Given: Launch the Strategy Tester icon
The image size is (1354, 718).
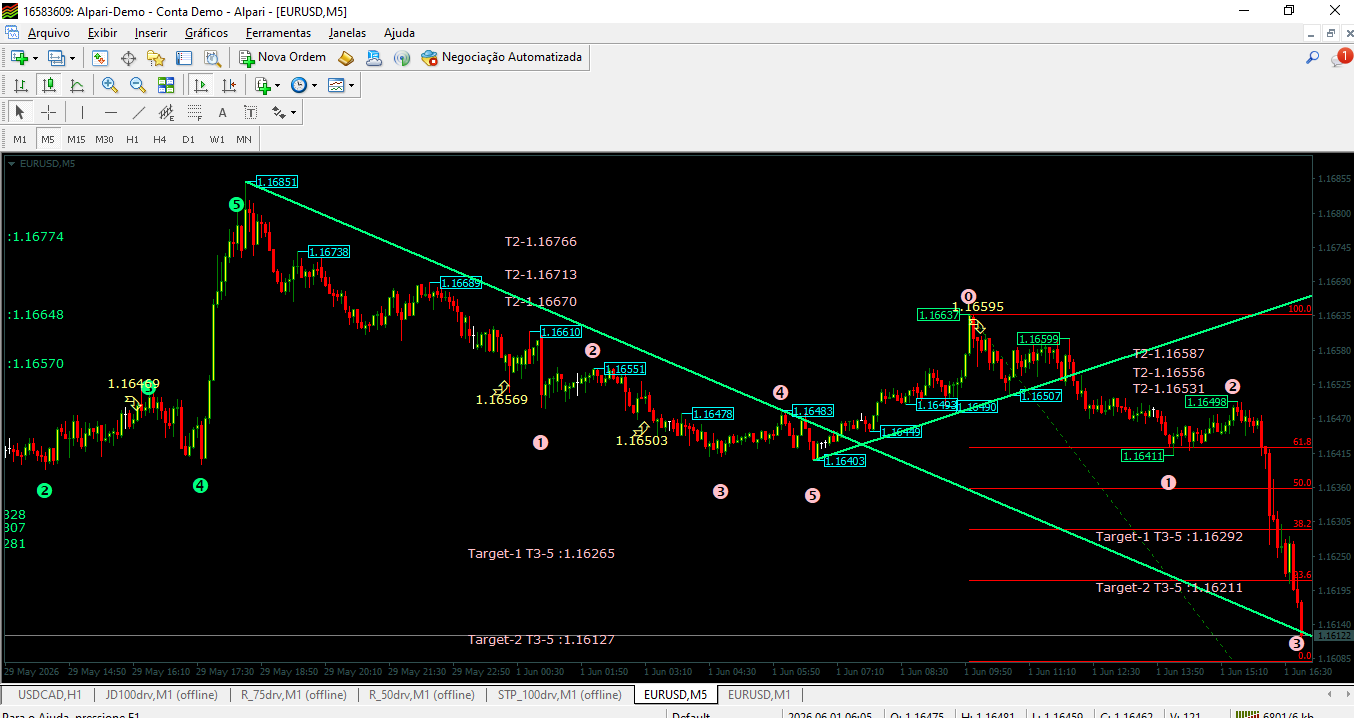Looking at the screenshot, I should pyautogui.click(x=212, y=58).
